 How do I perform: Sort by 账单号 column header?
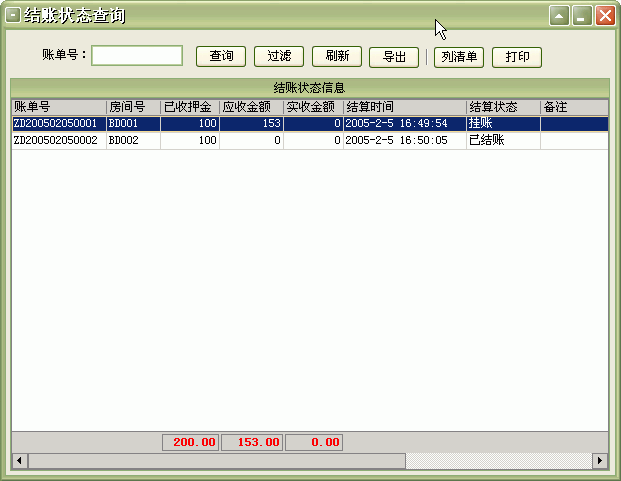pos(58,107)
